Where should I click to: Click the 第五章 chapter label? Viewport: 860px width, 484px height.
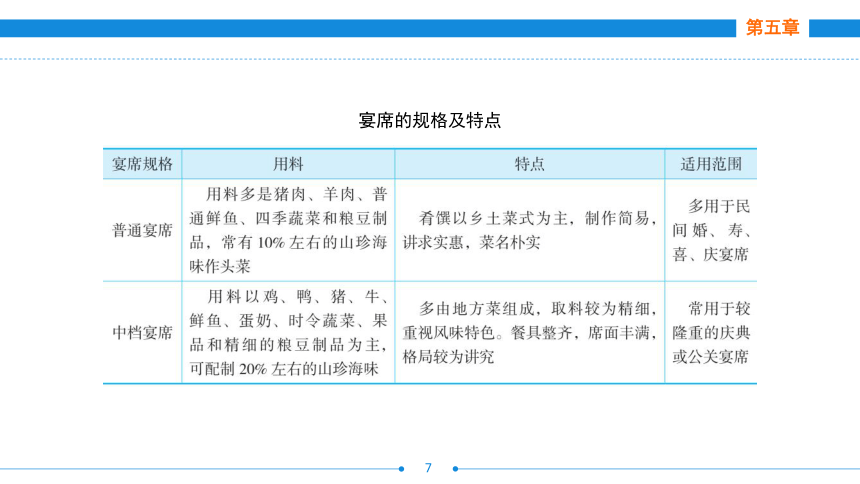[x=772, y=27]
